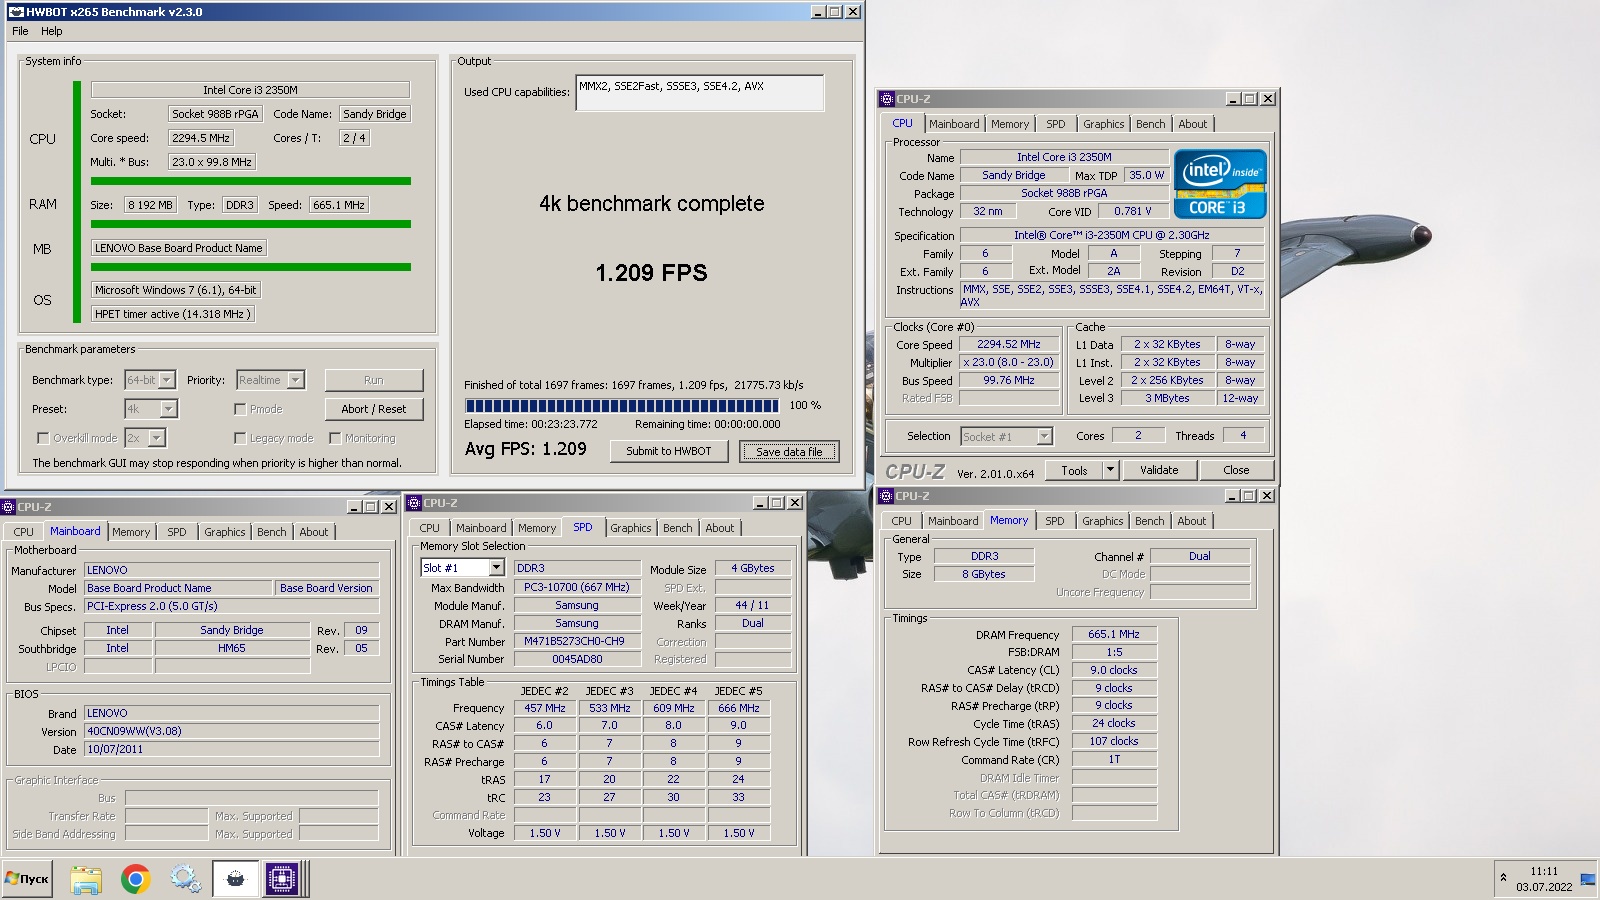Viewport: 1600px width, 900px height.
Task: Click Abort / Reset button
Action: pyautogui.click(x=374, y=409)
